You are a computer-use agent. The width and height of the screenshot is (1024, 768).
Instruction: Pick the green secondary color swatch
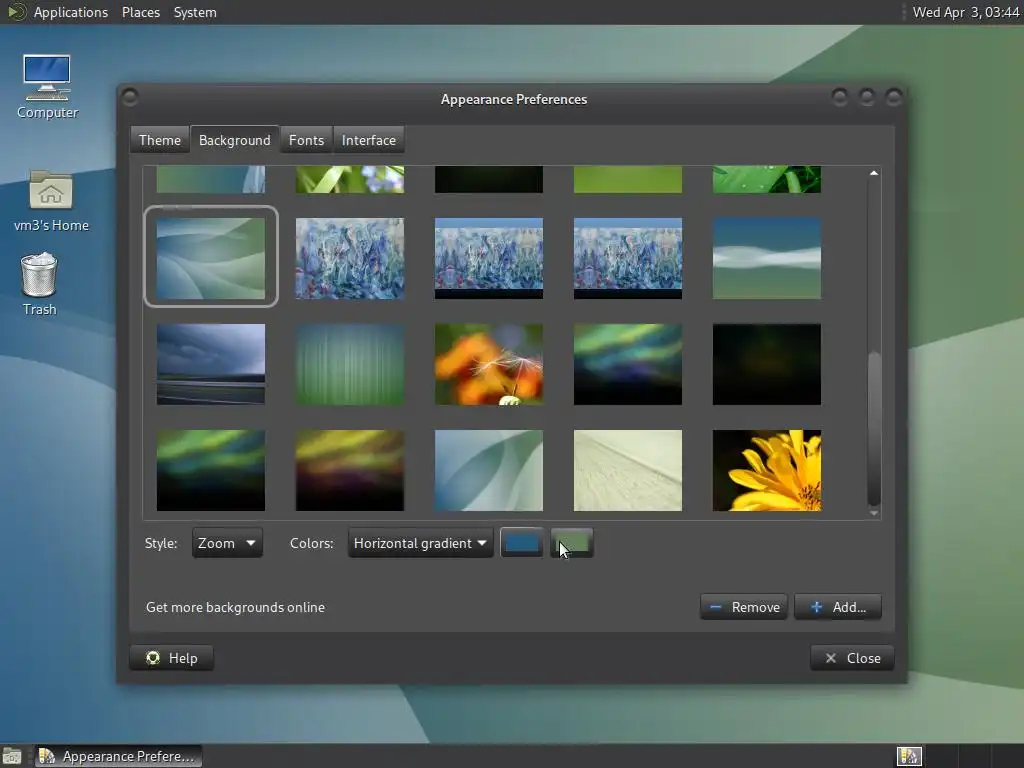(572, 543)
